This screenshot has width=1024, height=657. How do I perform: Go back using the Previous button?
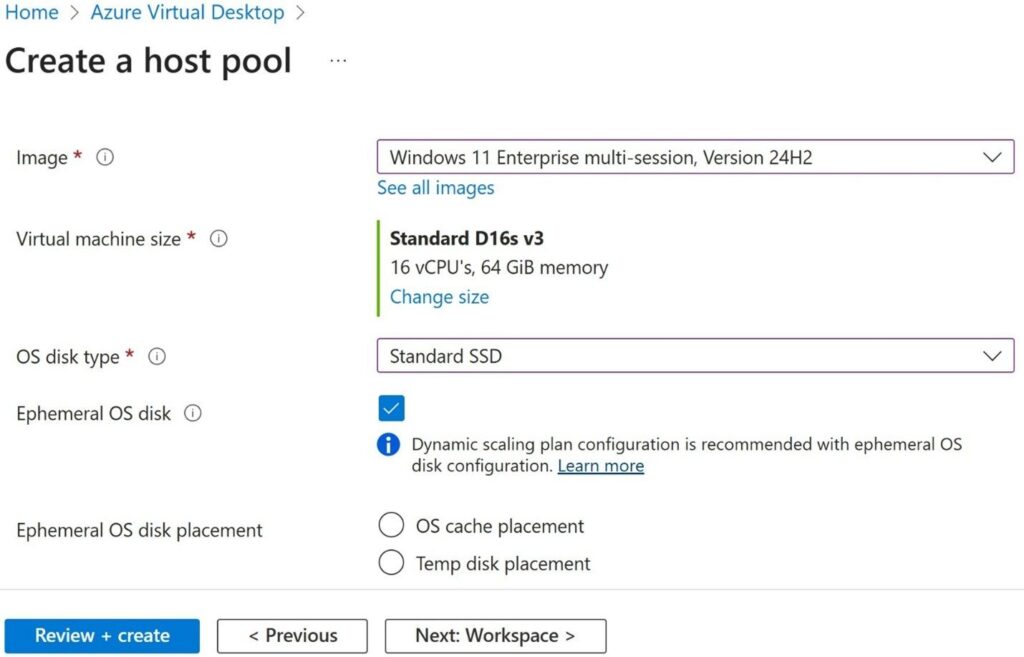pyautogui.click(x=292, y=635)
